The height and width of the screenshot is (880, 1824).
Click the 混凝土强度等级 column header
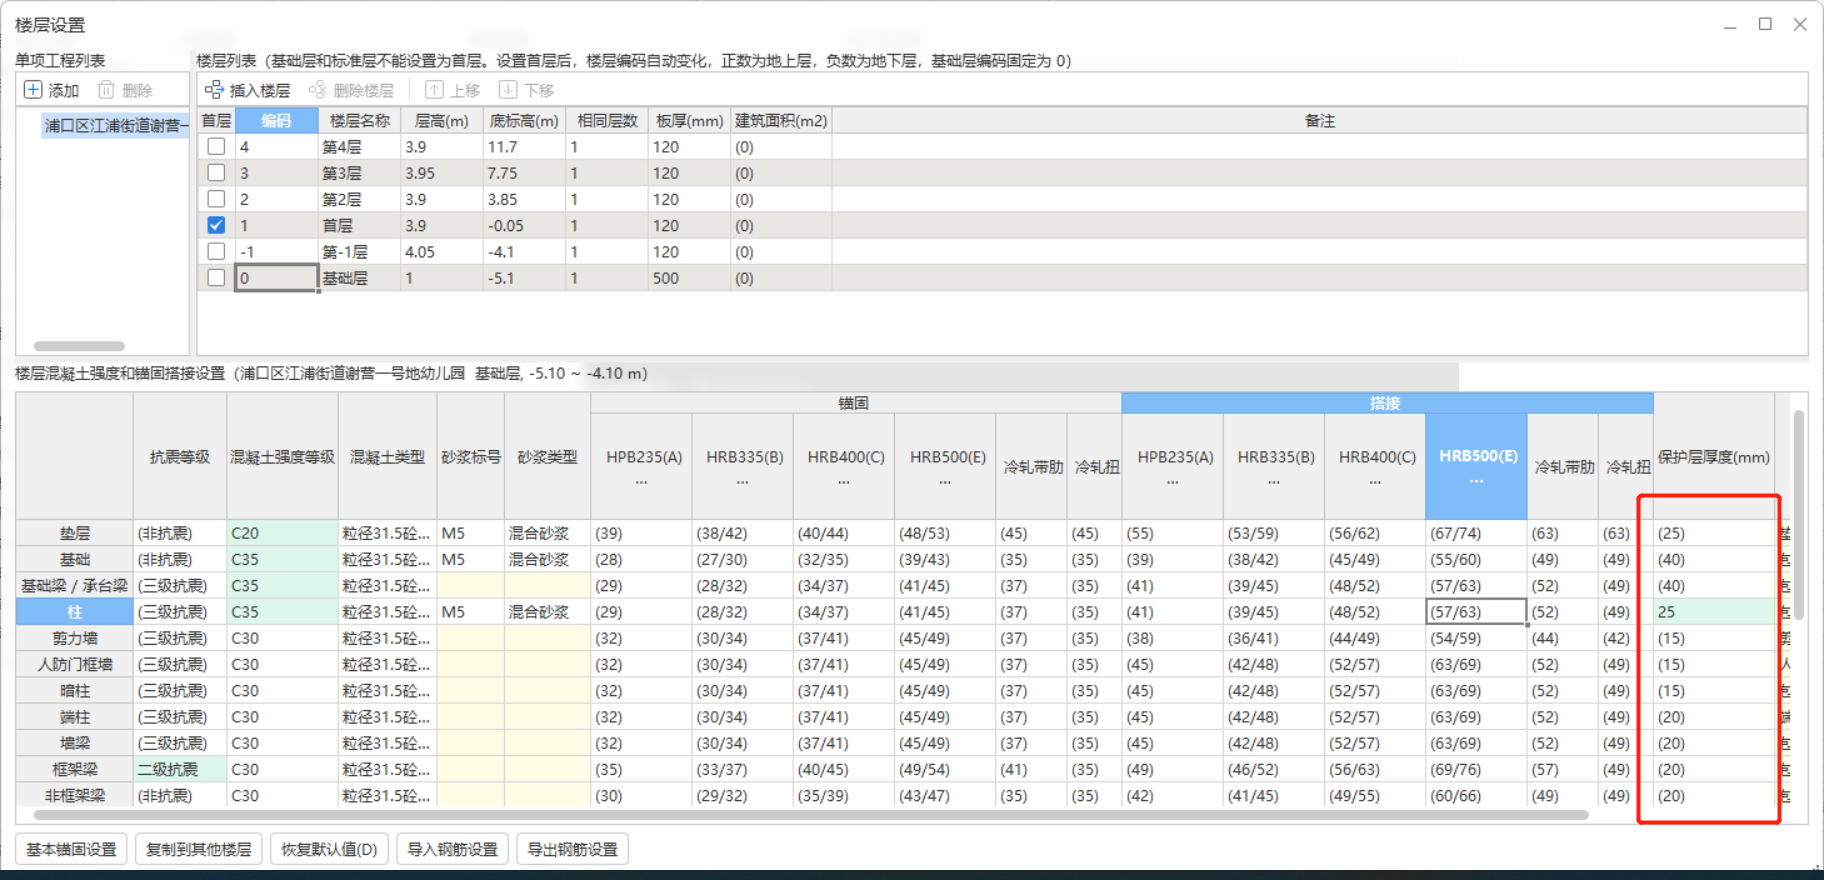[x=283, y=457]
